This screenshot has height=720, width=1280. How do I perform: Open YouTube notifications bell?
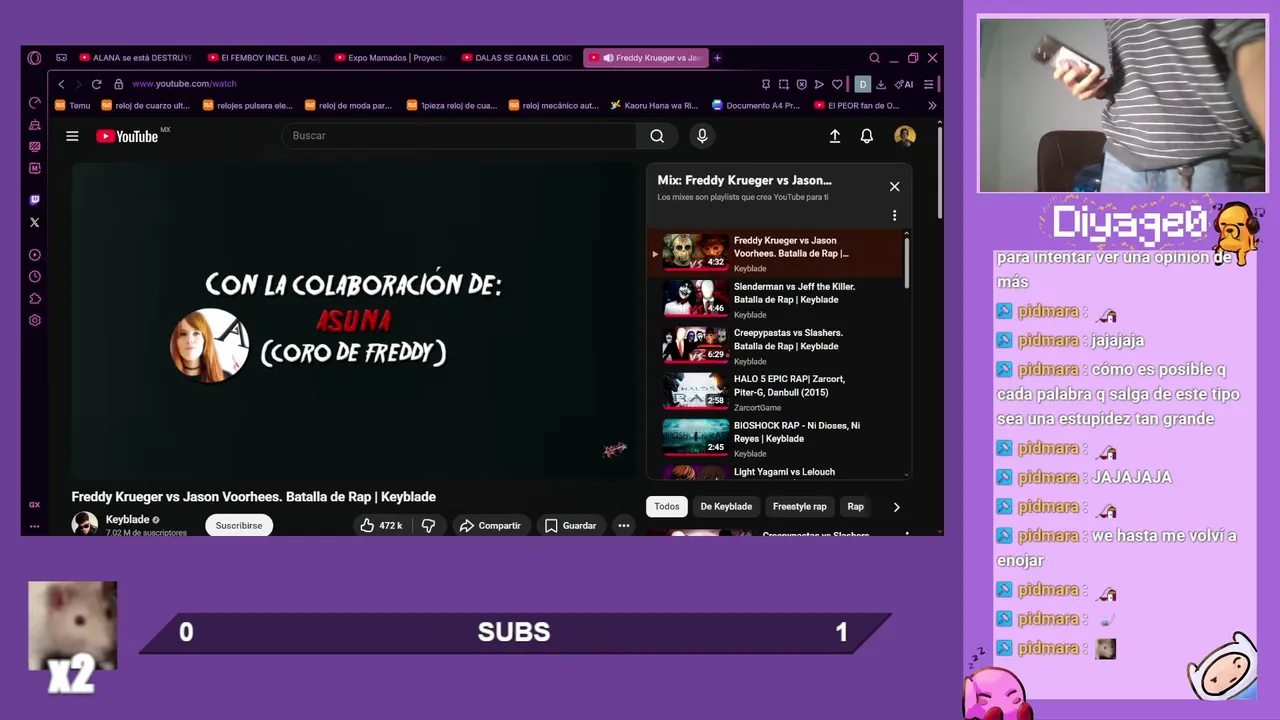(867, 136)
